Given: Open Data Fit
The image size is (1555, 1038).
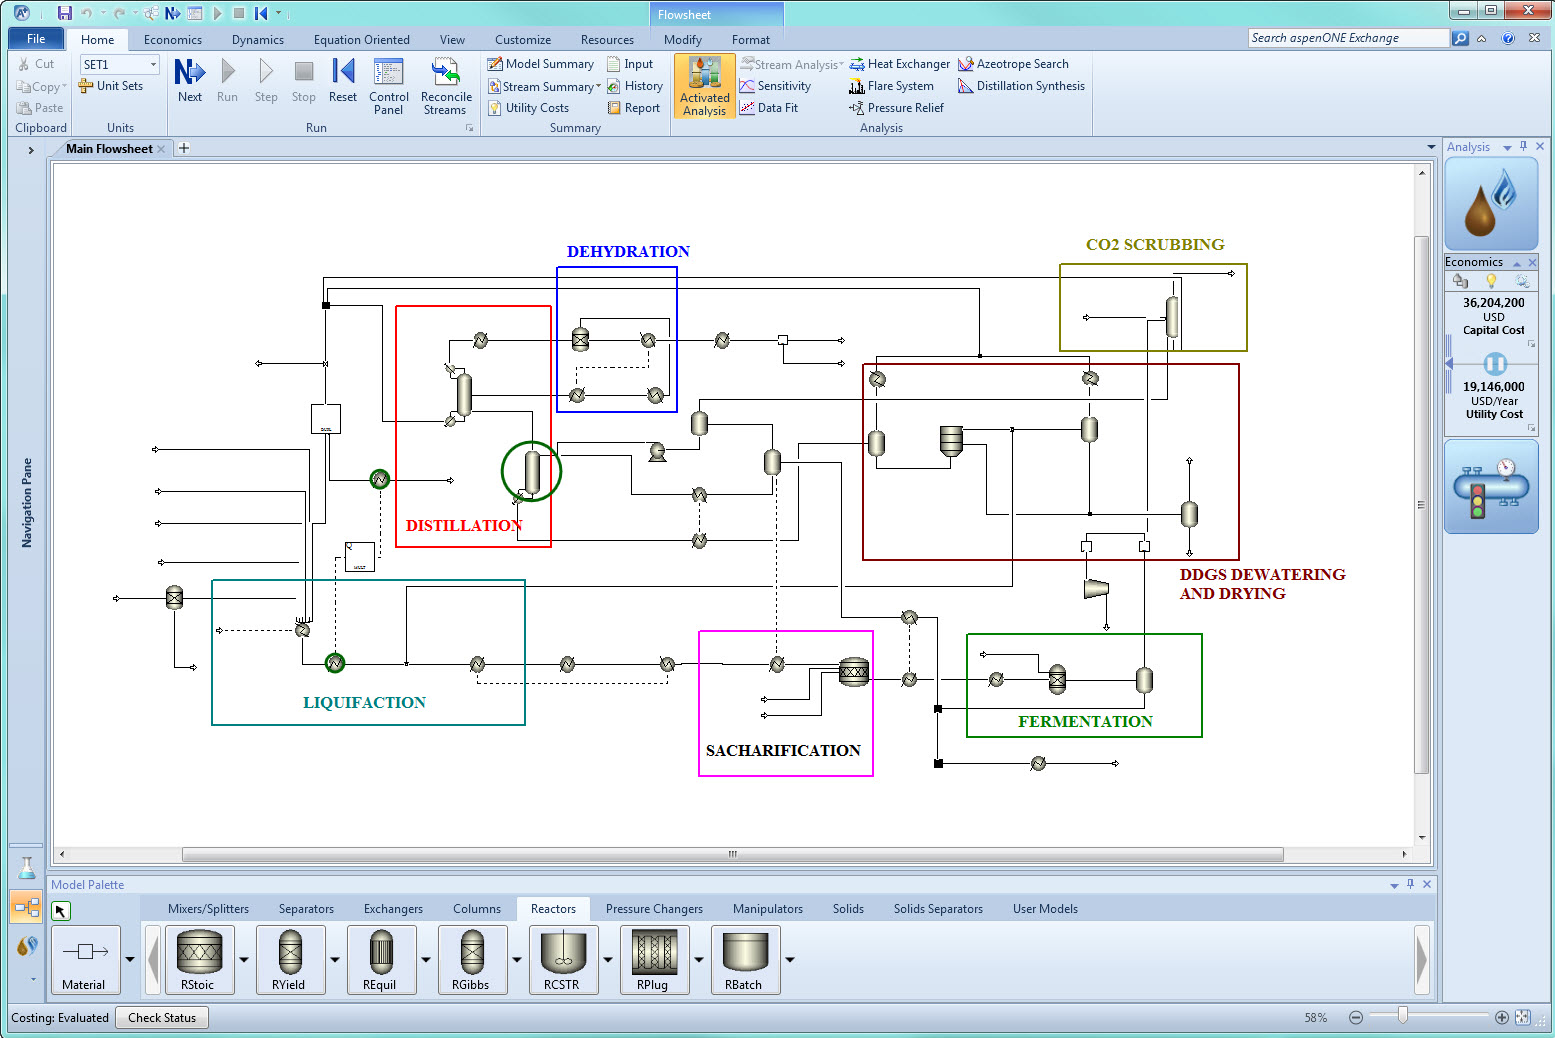Looking at the screenshot, I should click(769, 108).
